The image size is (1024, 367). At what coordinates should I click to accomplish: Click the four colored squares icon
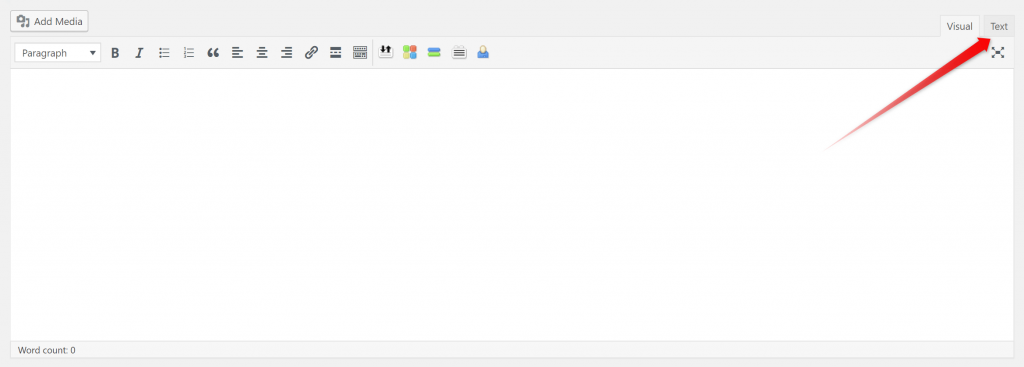[409, 52]
